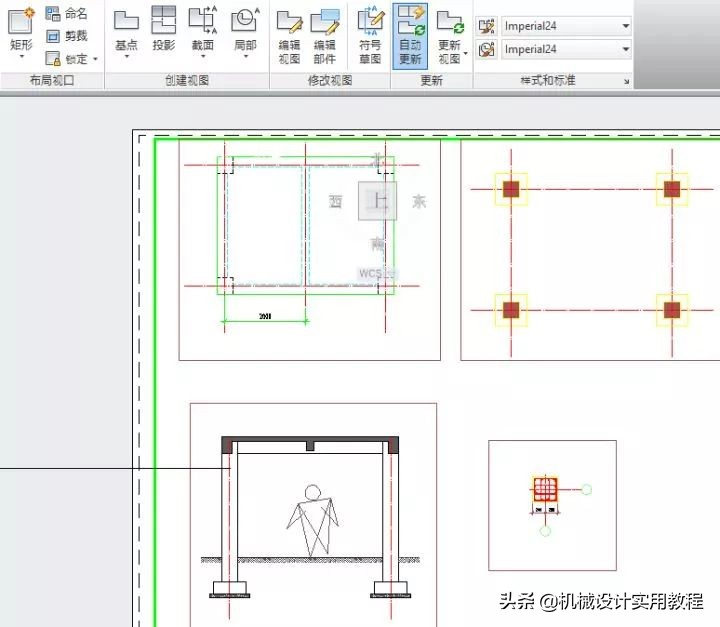Open the 基点 dropdown arrow
This screenshot has width=720, height=627.
(x=126, y=56)
